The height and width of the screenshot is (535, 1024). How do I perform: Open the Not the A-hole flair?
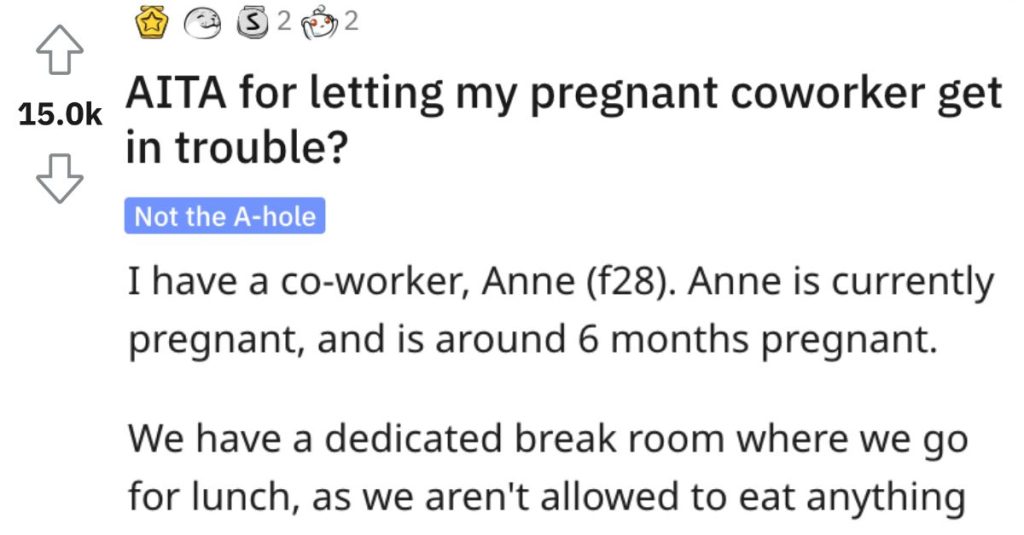point(225,216)
